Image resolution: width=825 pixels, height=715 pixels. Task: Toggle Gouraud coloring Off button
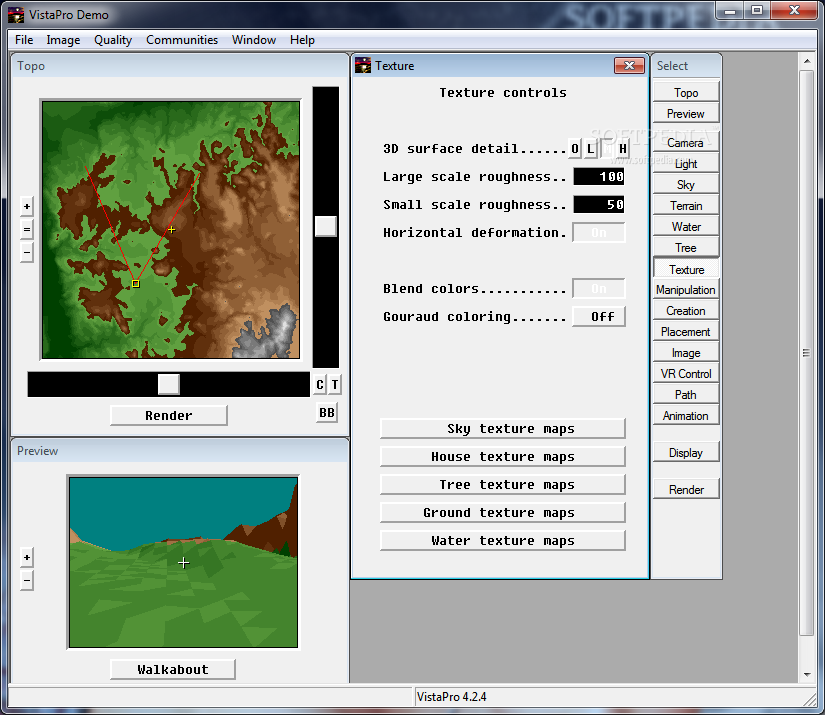pyautogui.click(x=599, y=317)
